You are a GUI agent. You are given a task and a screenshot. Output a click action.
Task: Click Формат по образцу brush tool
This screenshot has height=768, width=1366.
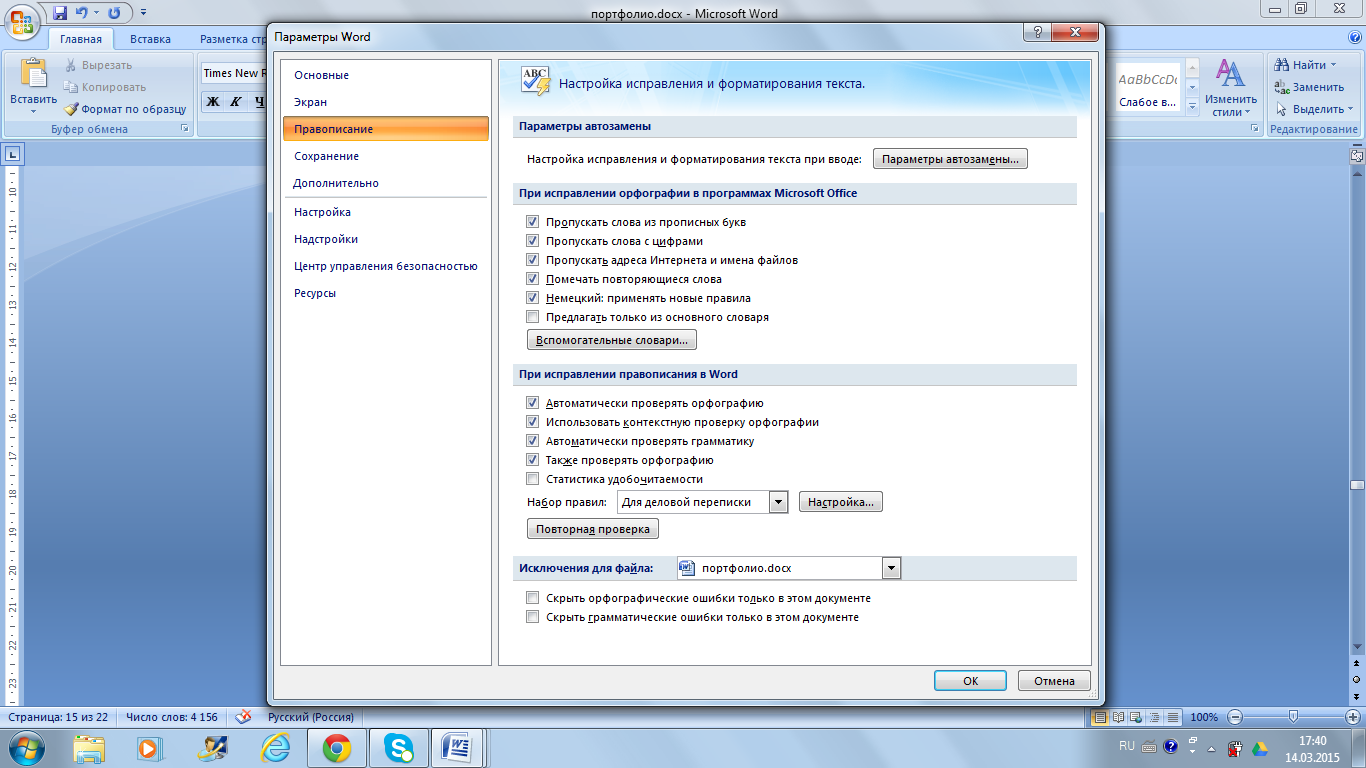point(125,109)
